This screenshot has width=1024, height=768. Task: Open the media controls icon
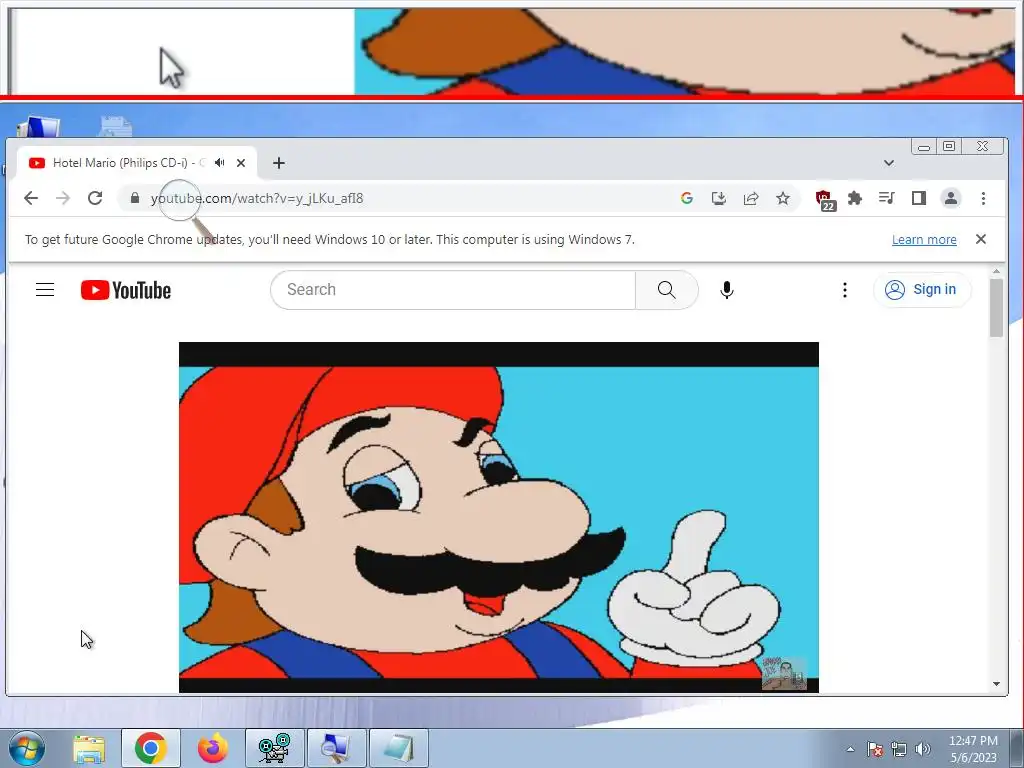coord(886,198)
